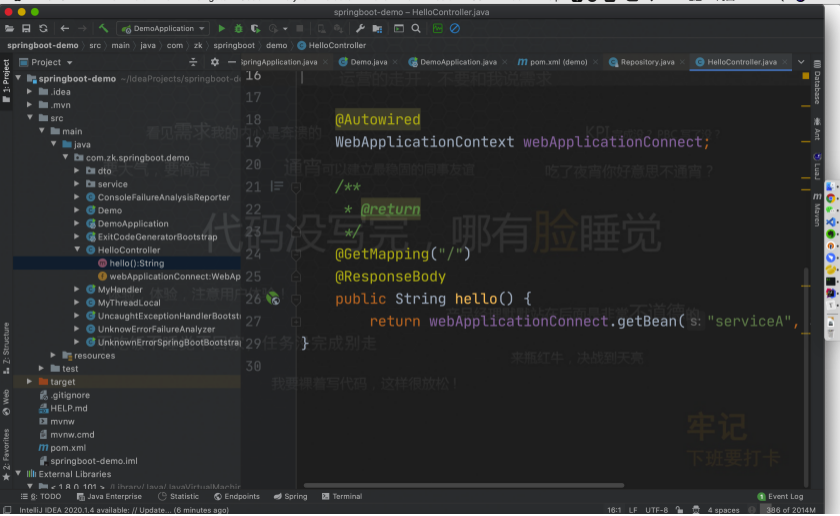The width and height of the screenshot is (840, 516).
Task: Hide the Project tool window minus icon
Action: click(x=231, y=62)
